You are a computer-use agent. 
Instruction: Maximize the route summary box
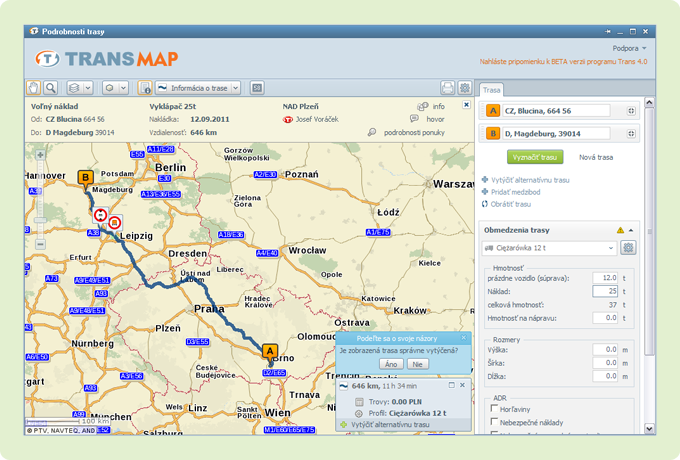tap(451, 385)
